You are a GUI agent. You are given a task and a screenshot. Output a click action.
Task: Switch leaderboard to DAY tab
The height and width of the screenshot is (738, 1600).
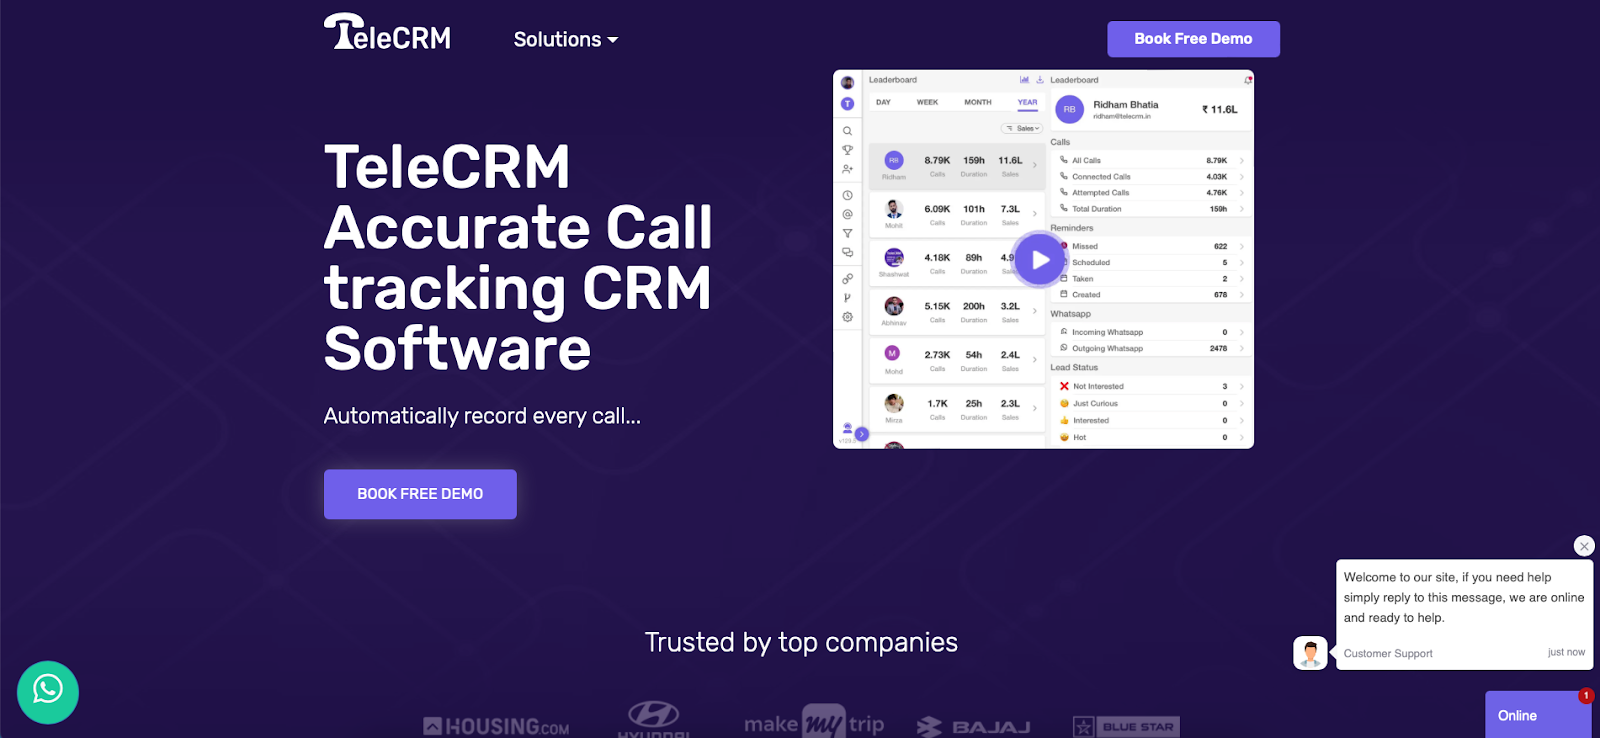point(883,102)
